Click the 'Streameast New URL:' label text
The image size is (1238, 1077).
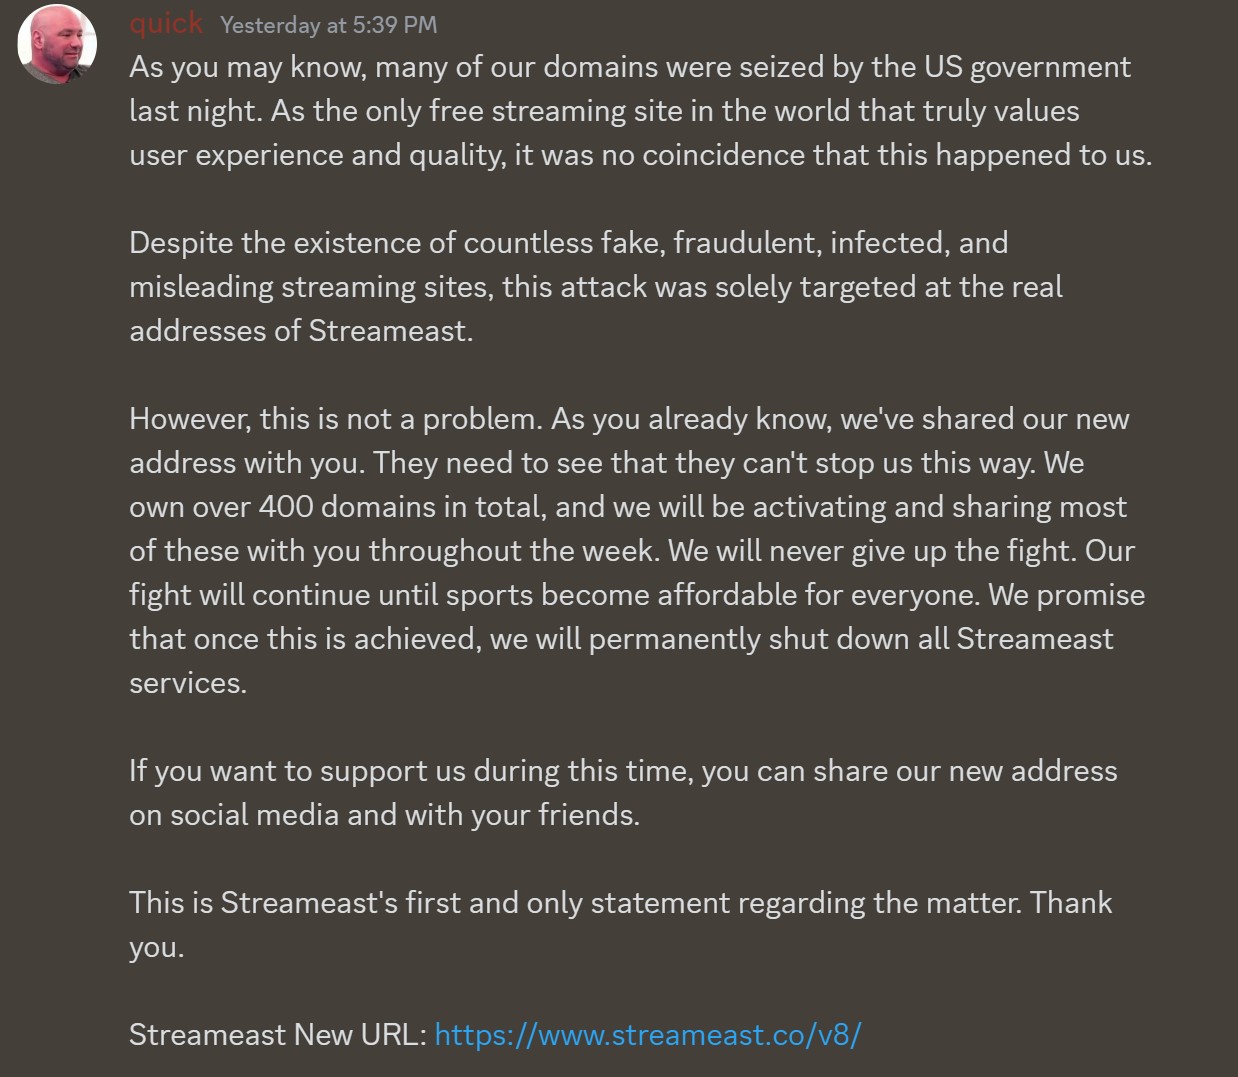tap(279, 1034)
